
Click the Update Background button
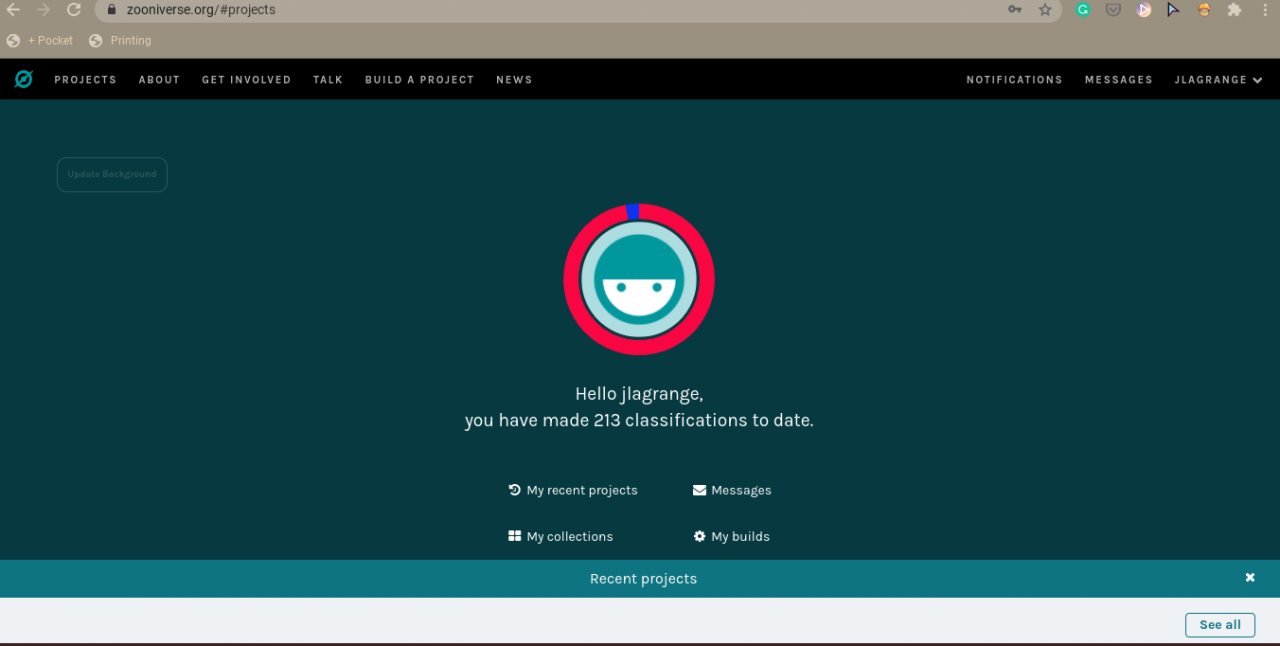point(112,174)
